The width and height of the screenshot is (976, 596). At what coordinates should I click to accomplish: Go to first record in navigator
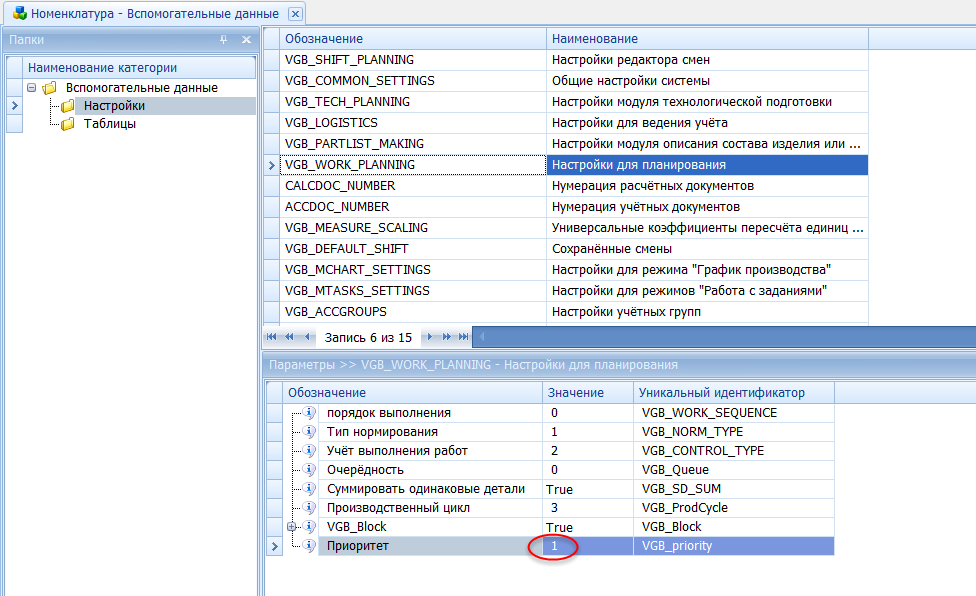pos(272,337)
